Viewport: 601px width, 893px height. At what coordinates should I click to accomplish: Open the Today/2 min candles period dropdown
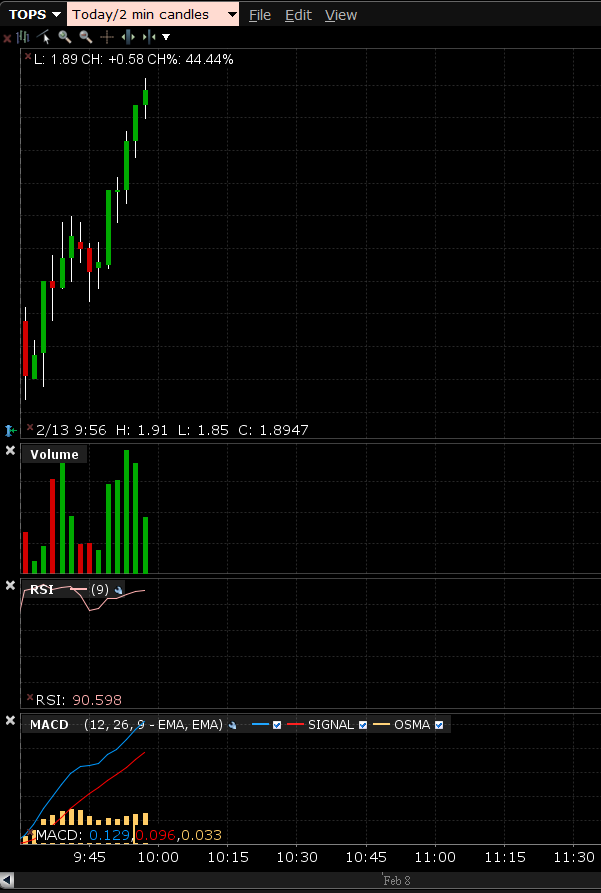153,14
